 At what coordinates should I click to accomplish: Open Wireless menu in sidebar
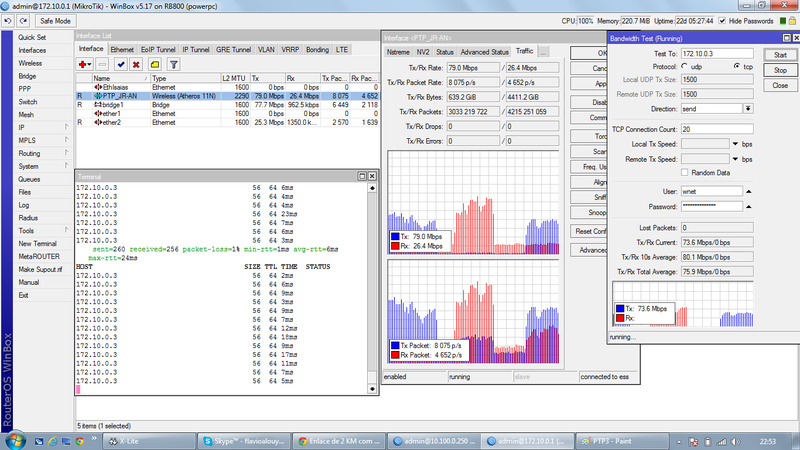pyautogui.click(x=30, y=63)
